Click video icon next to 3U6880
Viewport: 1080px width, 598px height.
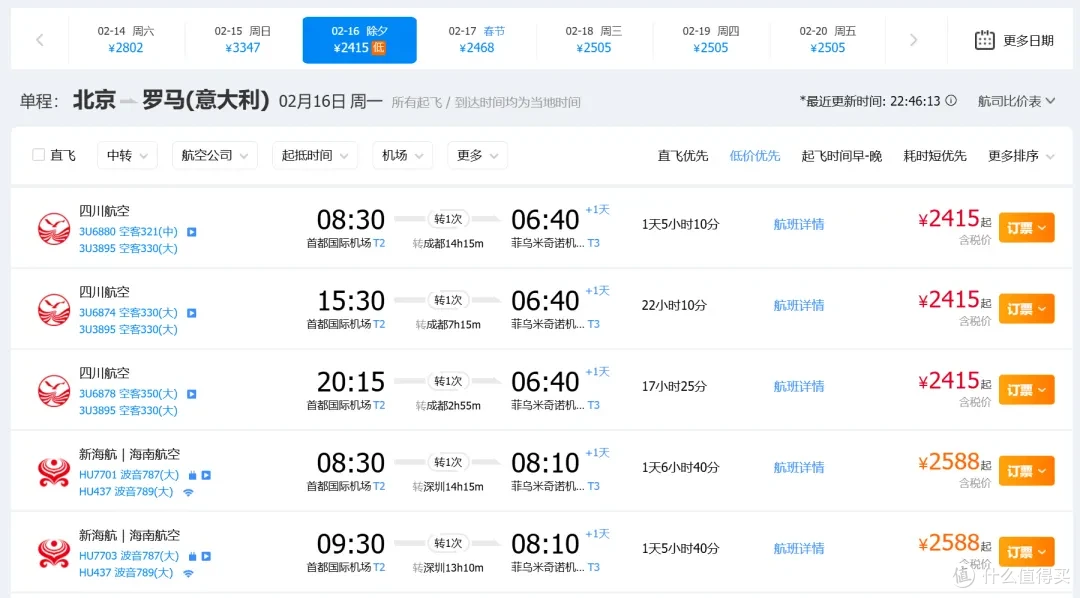[x=192, y=232]
